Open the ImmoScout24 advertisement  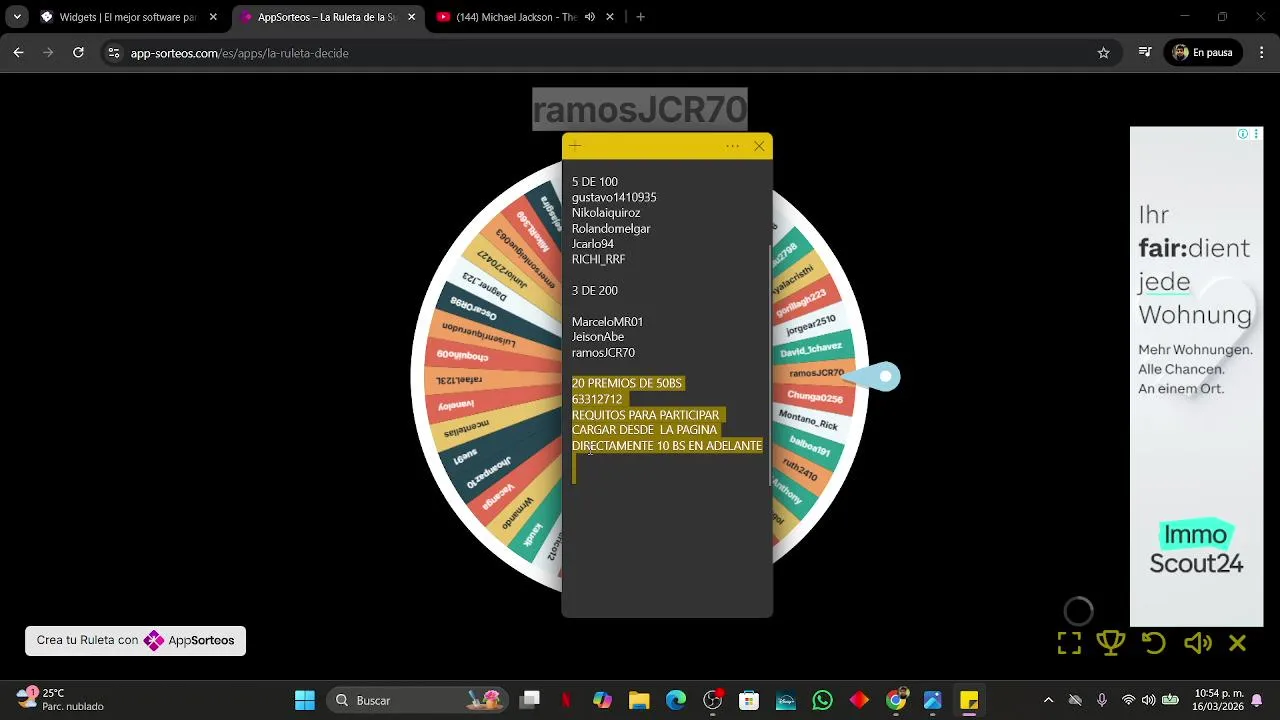coord(1196,376)
